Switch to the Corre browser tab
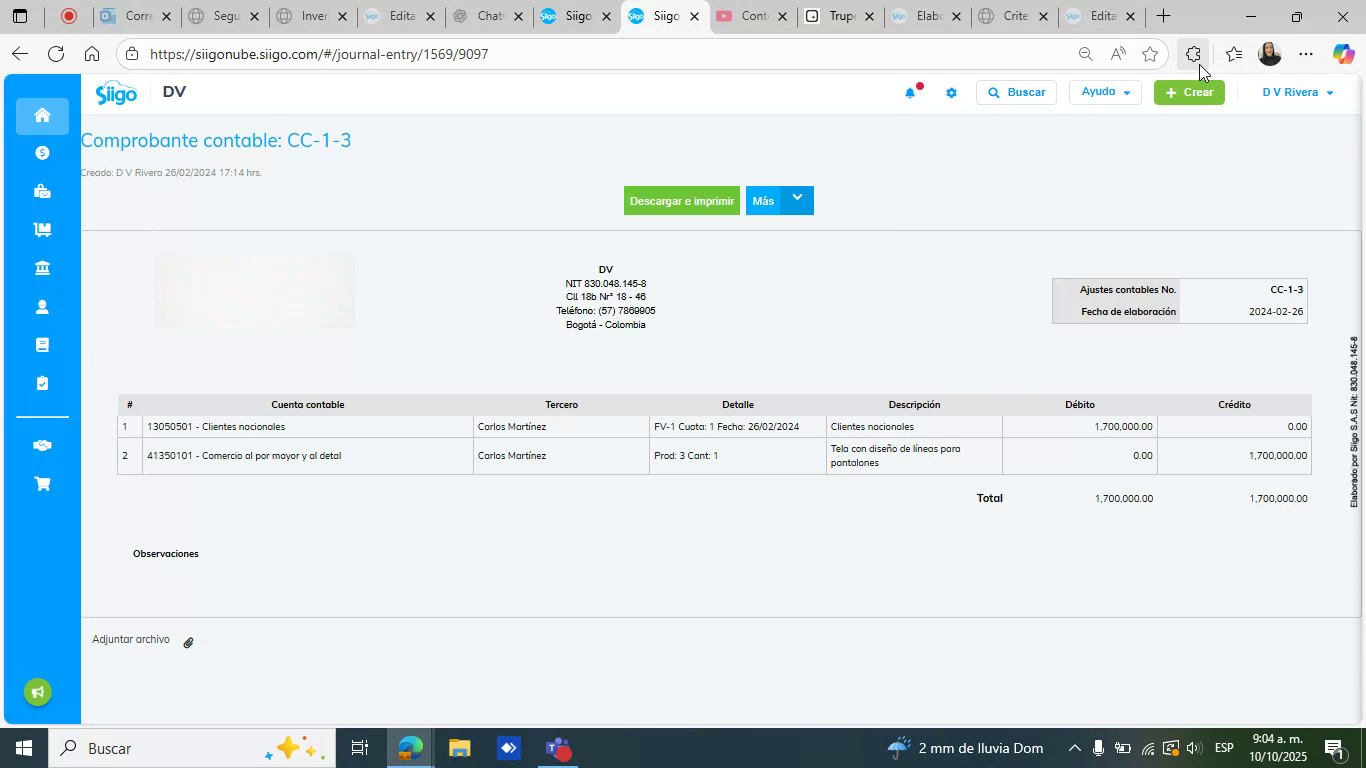Image resolution: width=1366 pixels, height=768 pixels. click(138, 16)
